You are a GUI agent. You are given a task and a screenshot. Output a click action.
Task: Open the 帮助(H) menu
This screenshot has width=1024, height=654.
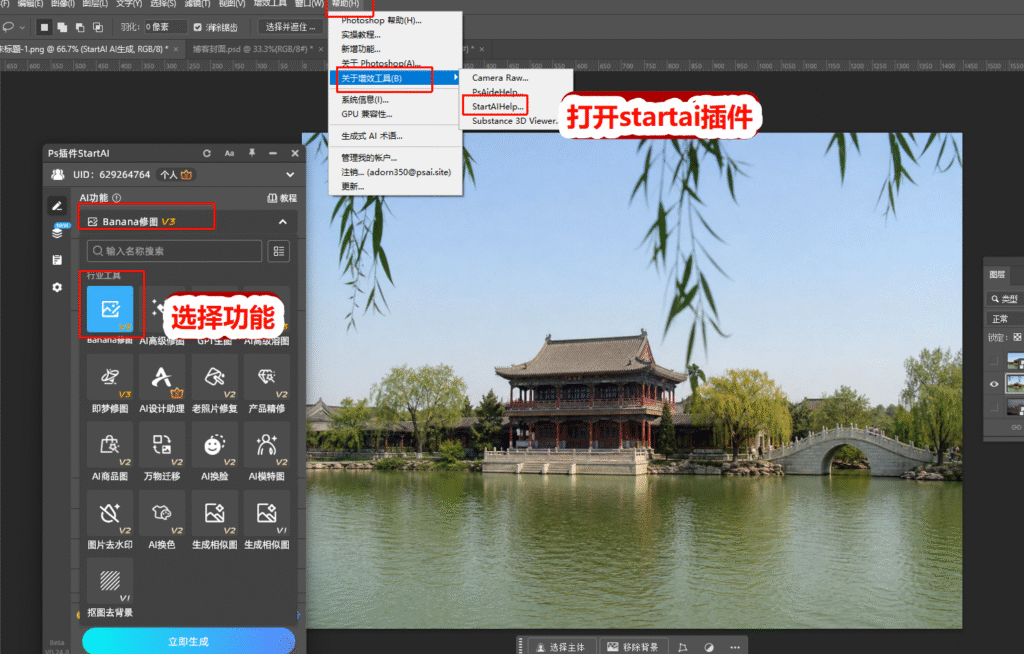point(346,5)
